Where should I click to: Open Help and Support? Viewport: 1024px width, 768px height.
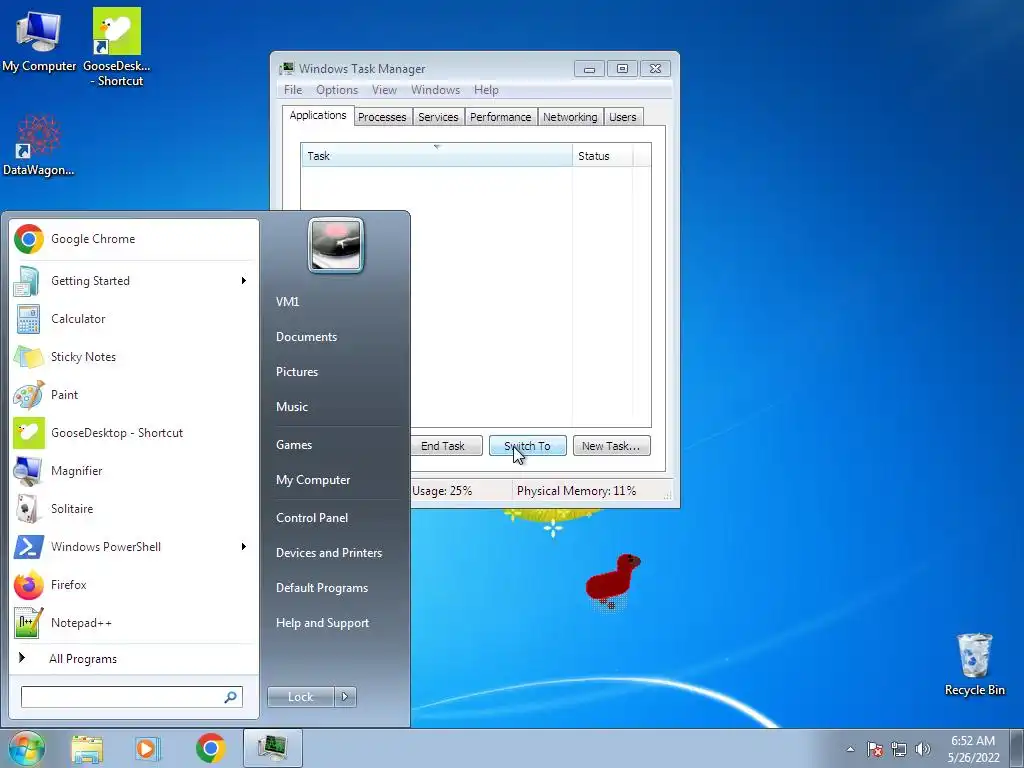click(x=322, y=623)
